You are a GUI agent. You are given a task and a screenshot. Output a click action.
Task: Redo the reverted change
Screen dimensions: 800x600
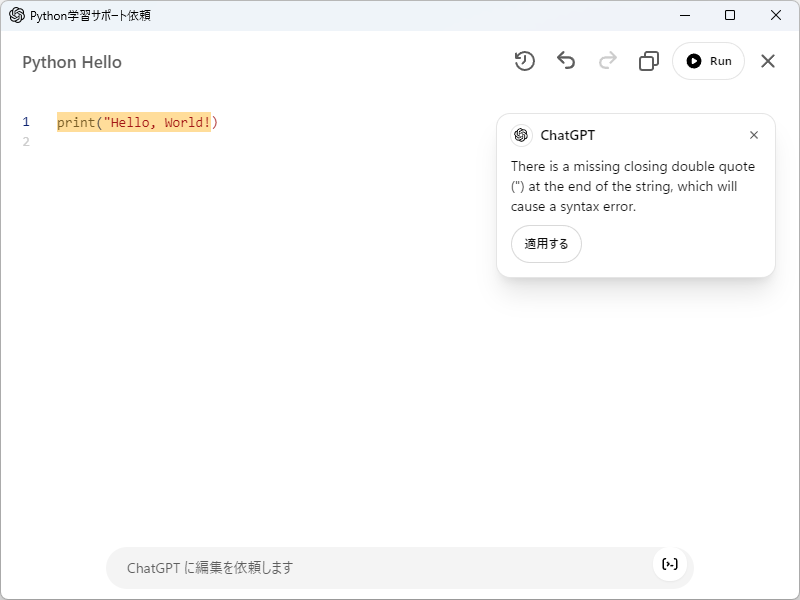click(608, 60)
